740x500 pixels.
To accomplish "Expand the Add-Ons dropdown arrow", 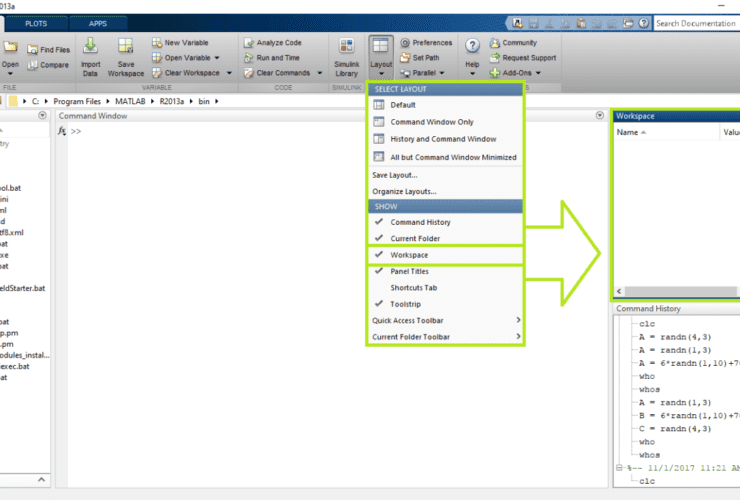I will 538,73.
